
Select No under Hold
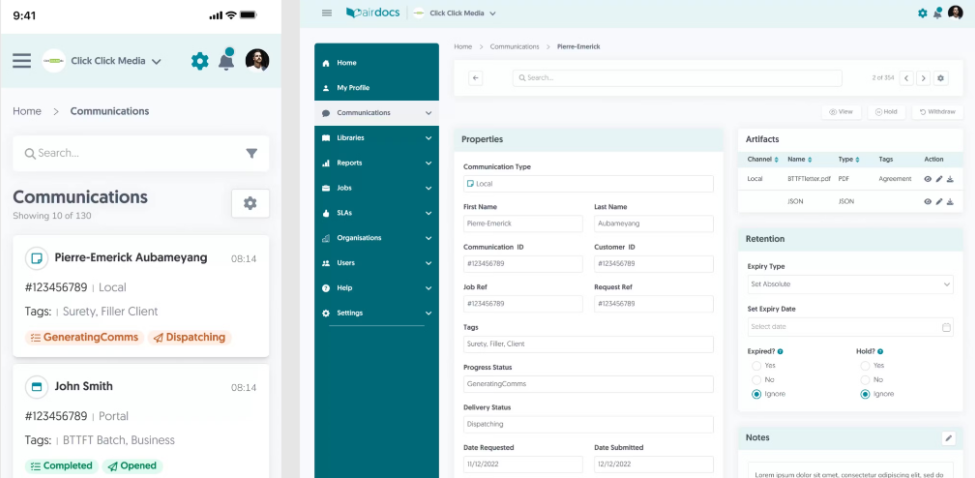pyautogui.click(x=865, y=380)
